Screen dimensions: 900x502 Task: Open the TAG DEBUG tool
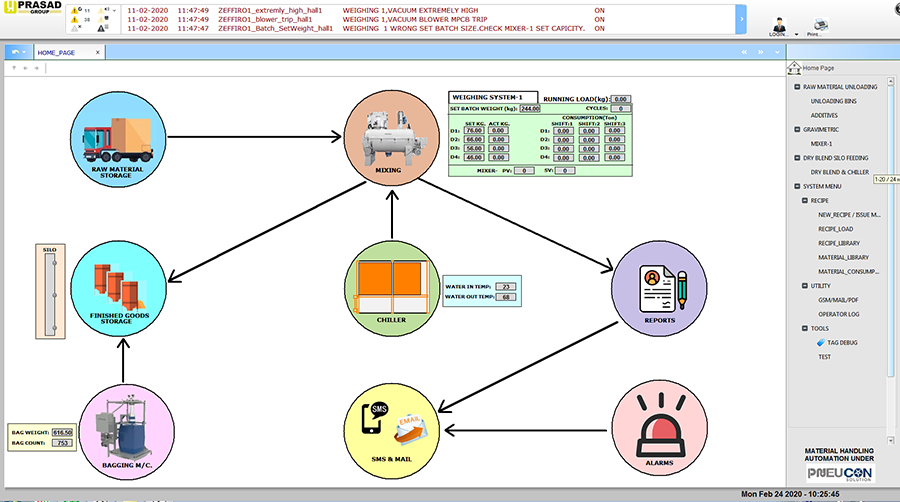pos(842,342)
